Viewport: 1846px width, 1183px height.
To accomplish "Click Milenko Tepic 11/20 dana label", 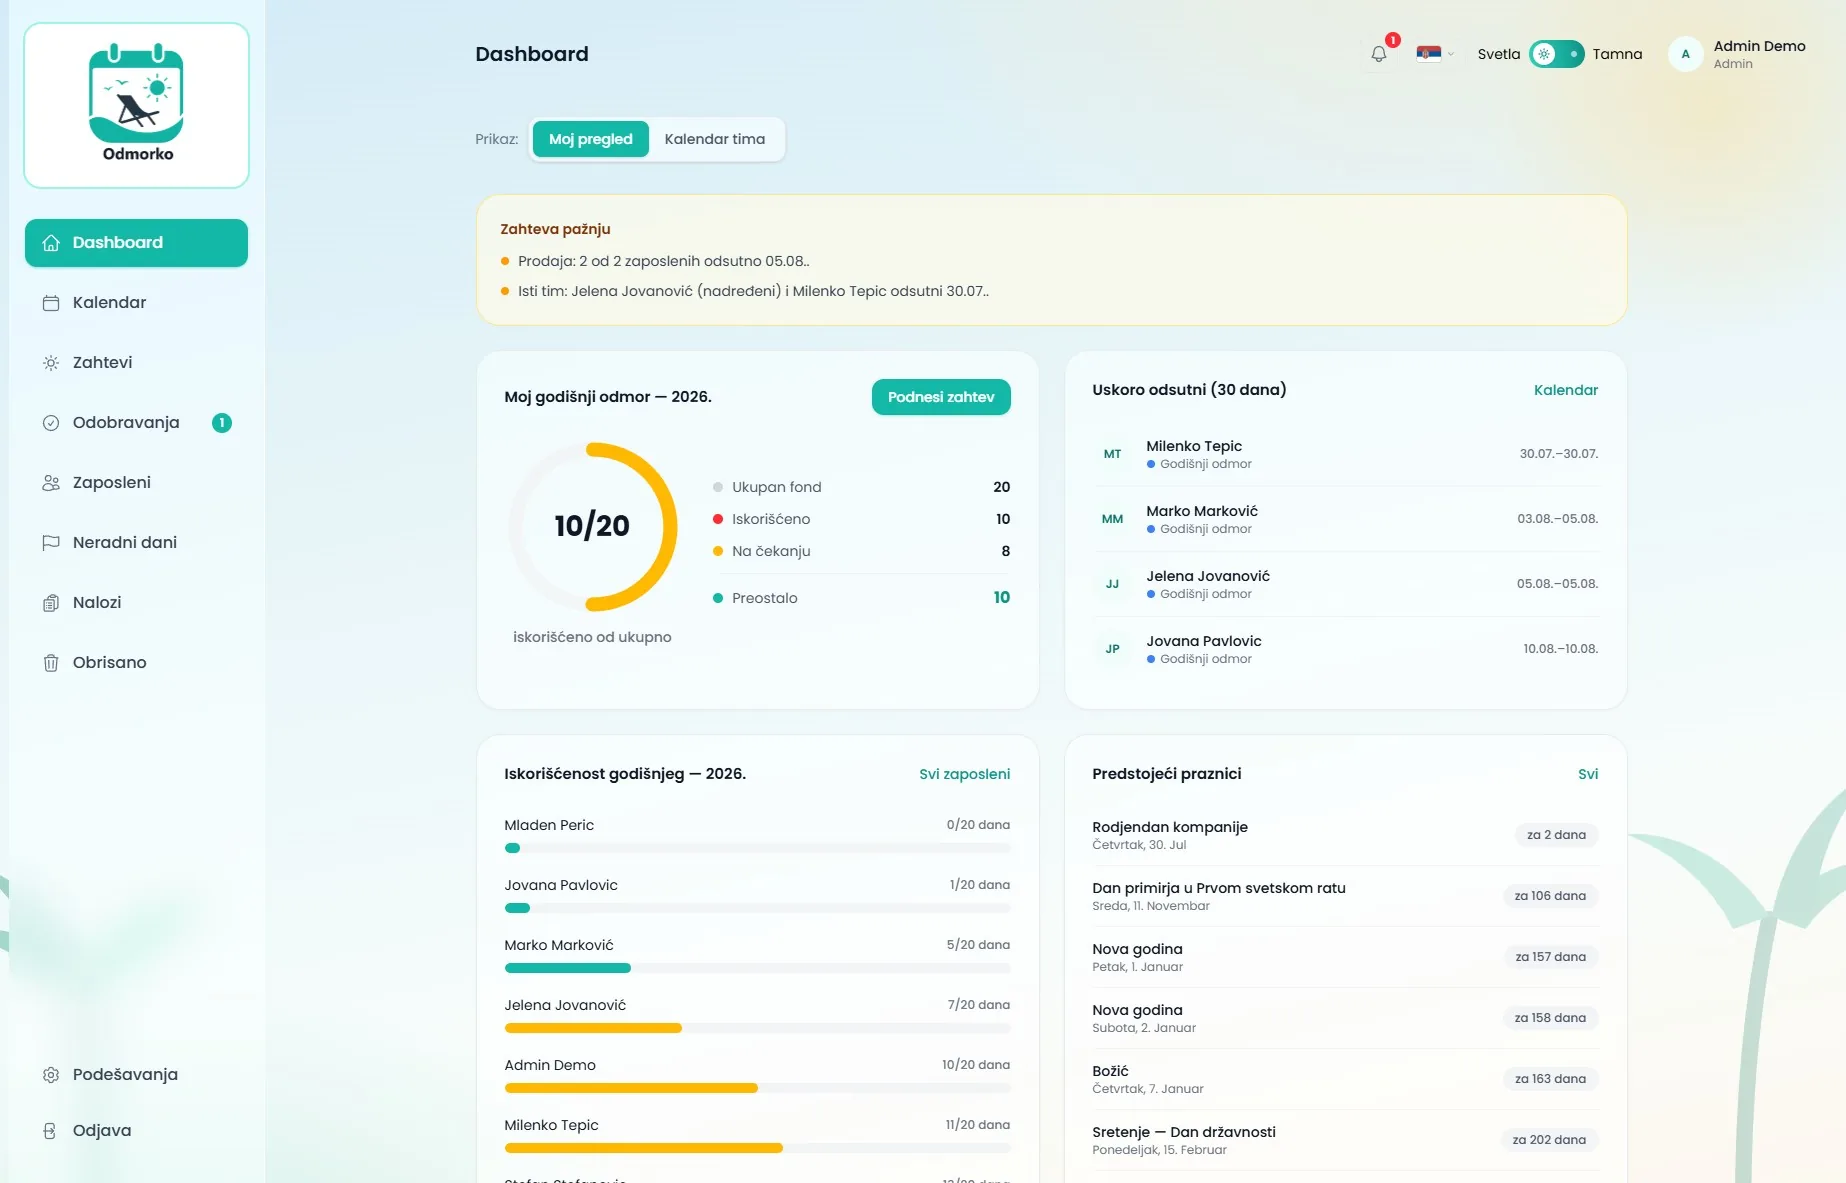I will tap(977, 1125).
